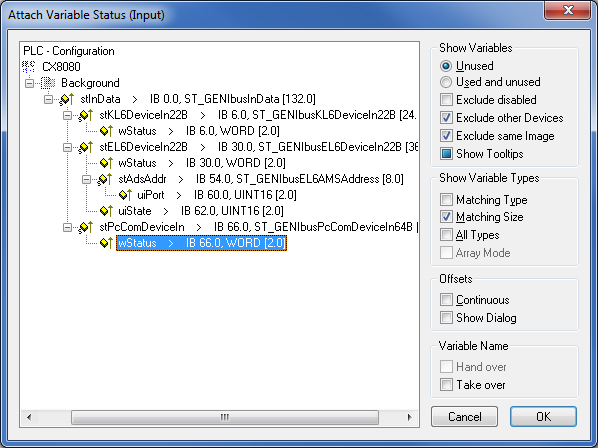This screenshot has width=598, height=448.
Task: Click the horizontal scrollbar right arrow
Action: click(410, 417)
